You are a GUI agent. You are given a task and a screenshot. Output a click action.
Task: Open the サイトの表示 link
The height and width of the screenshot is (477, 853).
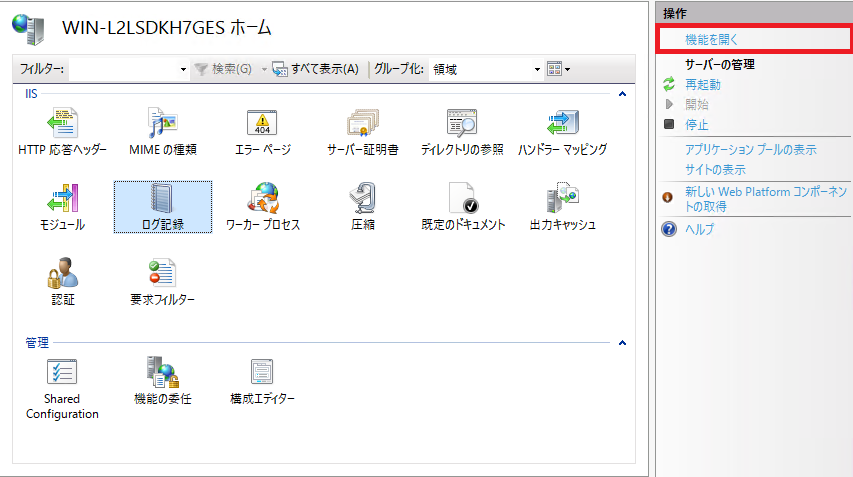715,170
